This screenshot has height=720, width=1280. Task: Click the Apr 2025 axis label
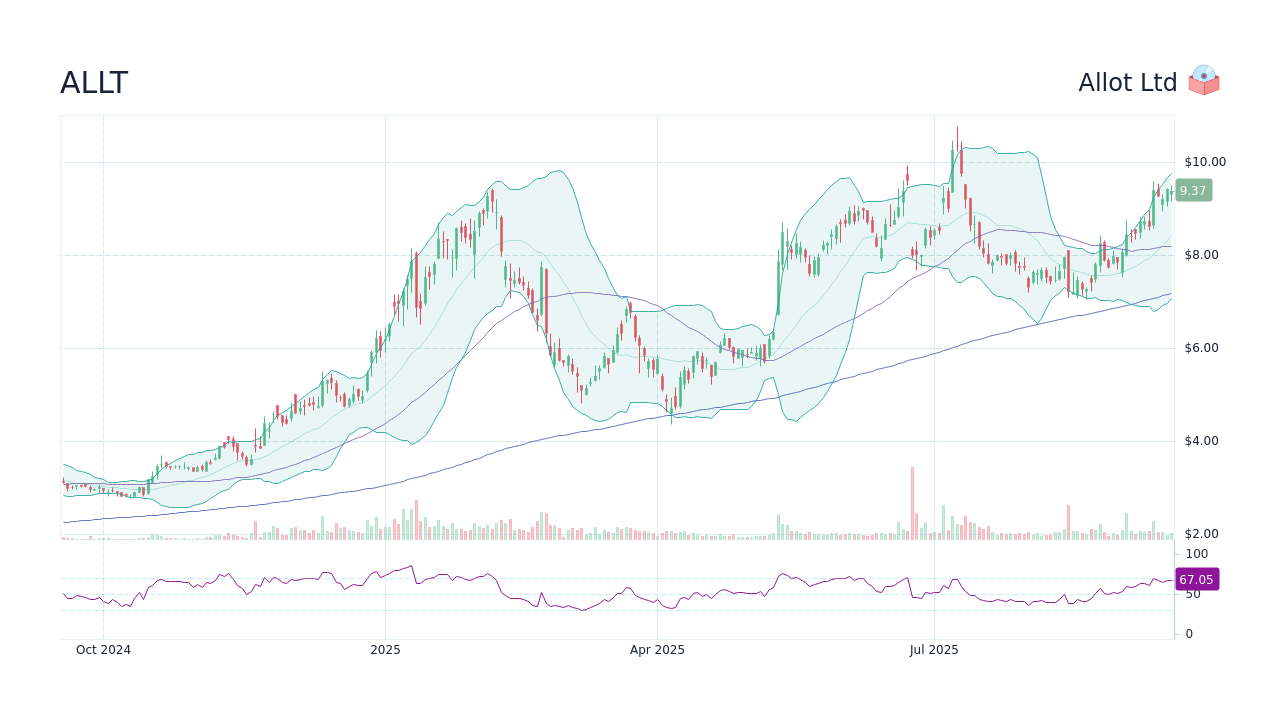659,649
